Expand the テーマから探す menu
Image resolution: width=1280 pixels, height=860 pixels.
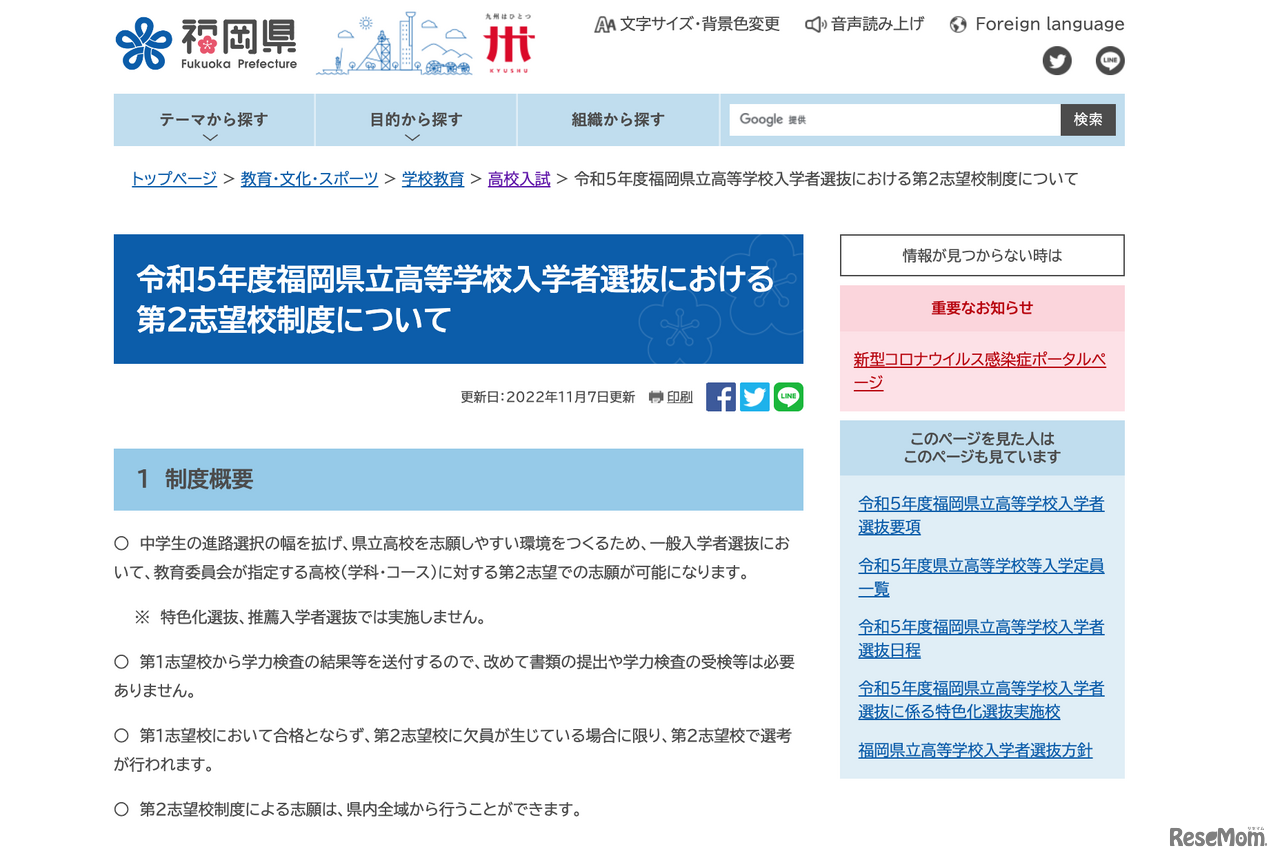[x=214, y=120]
